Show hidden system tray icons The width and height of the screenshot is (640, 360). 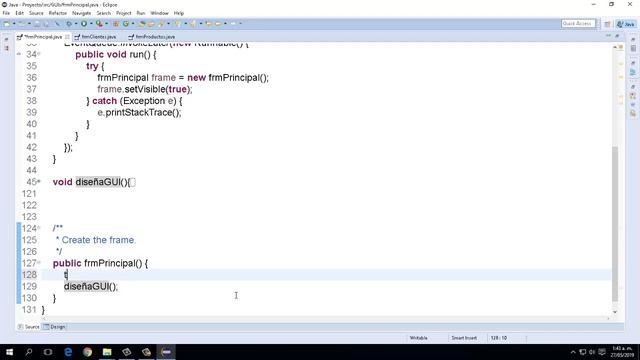[573, 352]
